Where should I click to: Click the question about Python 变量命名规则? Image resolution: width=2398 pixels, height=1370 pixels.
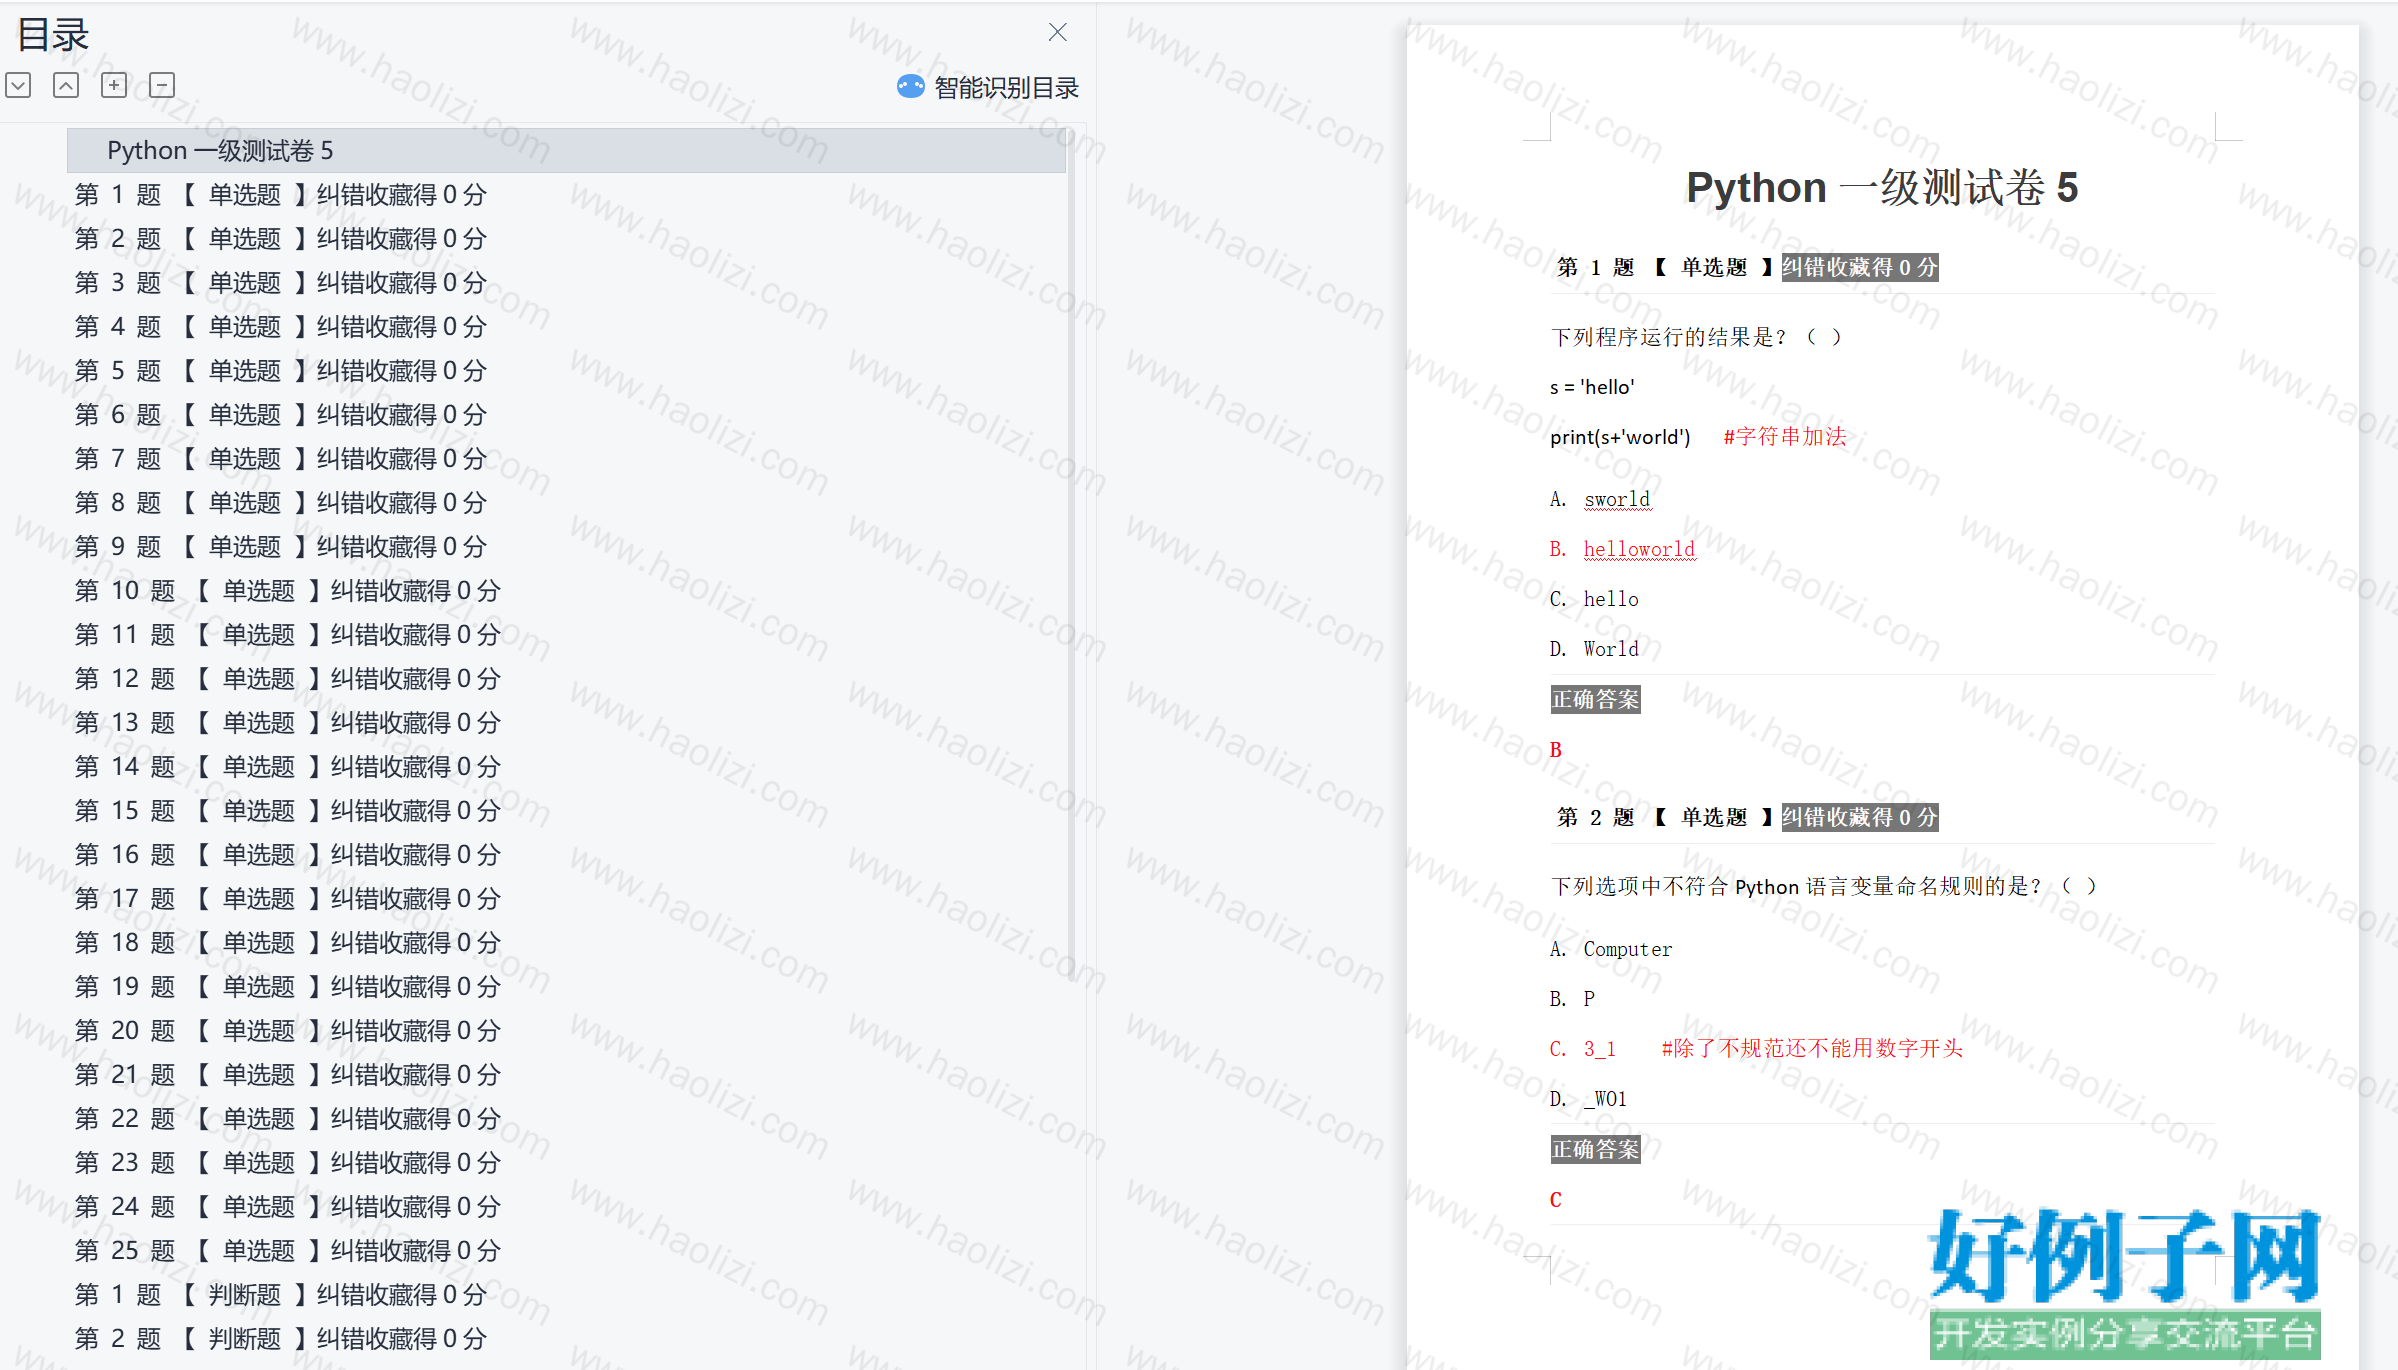1823,886
